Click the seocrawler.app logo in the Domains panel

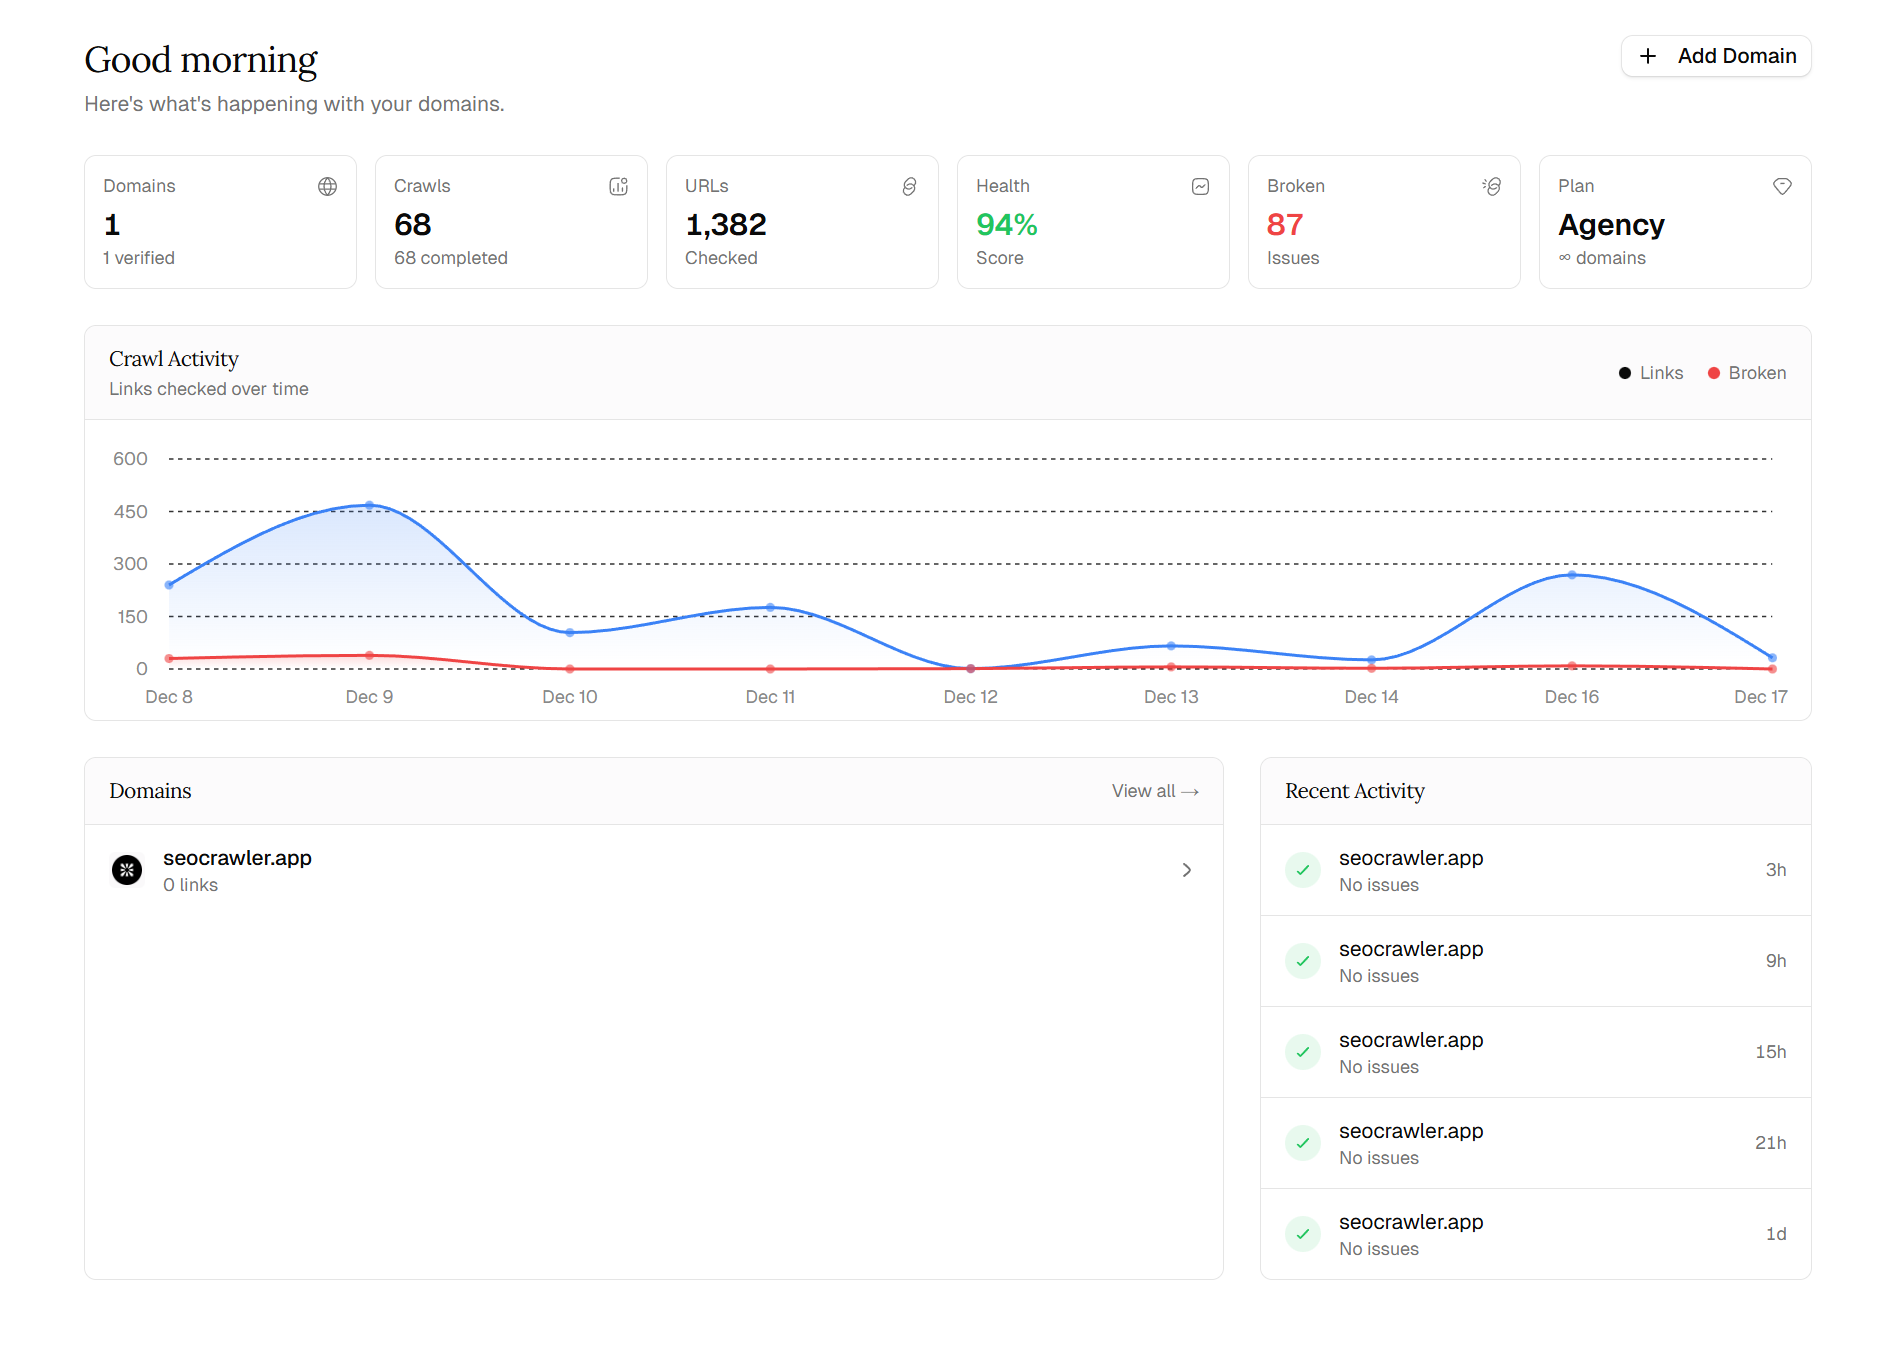pos(127,870)
